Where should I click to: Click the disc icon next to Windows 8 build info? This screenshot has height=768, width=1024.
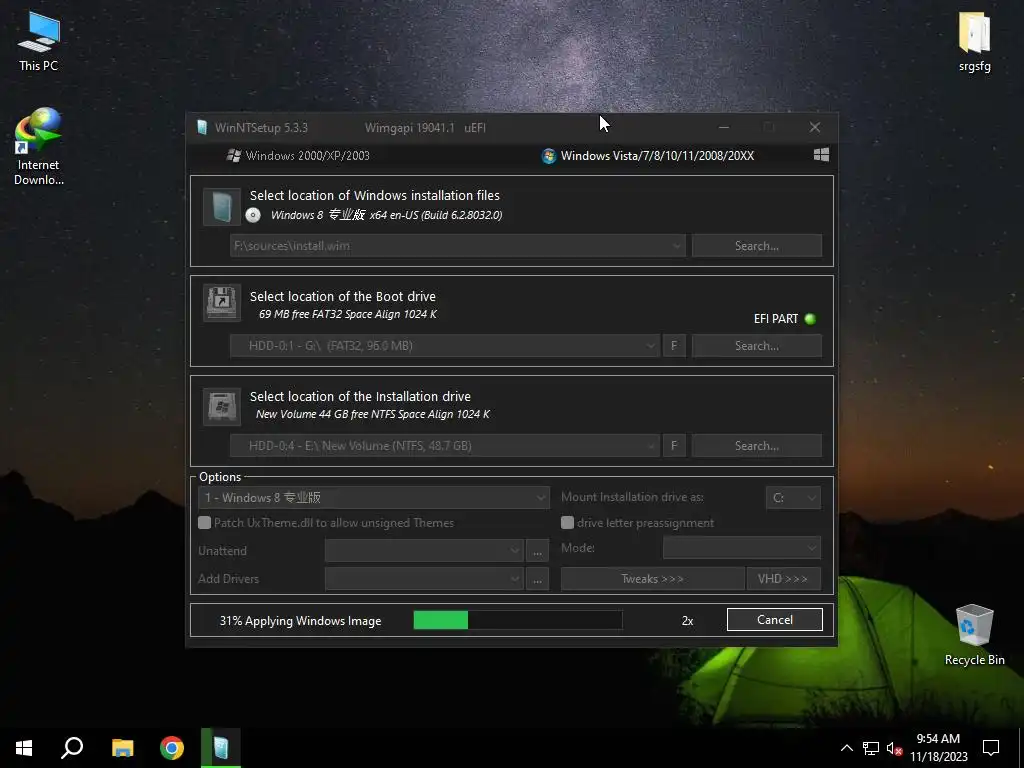253,215
